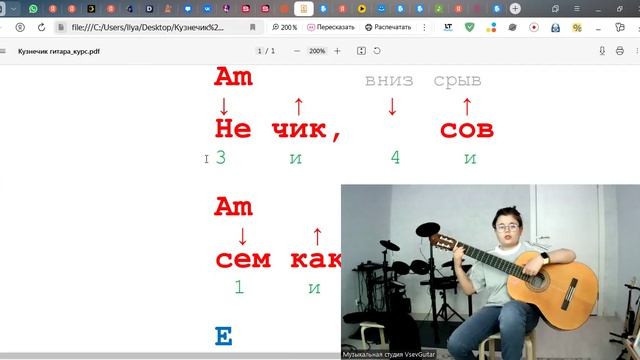Click the lyric "чик,"

[x=306, y=130]
